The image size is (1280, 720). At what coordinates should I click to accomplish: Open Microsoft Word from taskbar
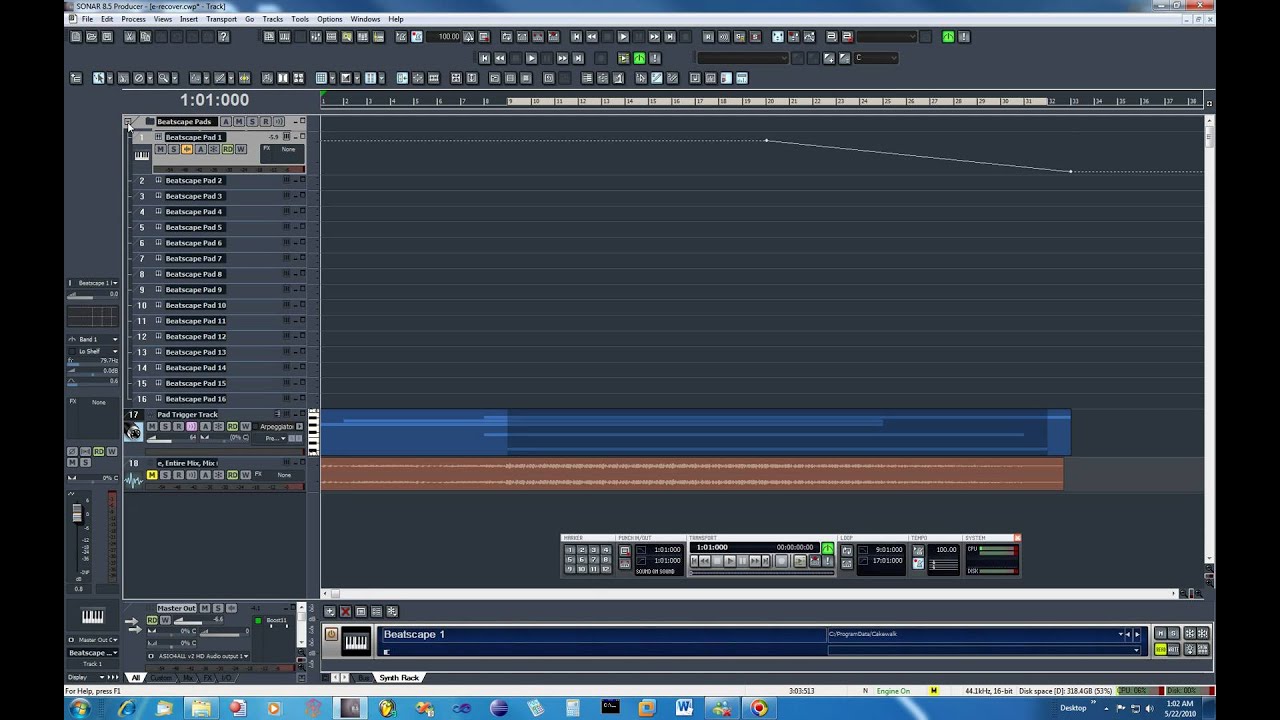pos(684,708)
